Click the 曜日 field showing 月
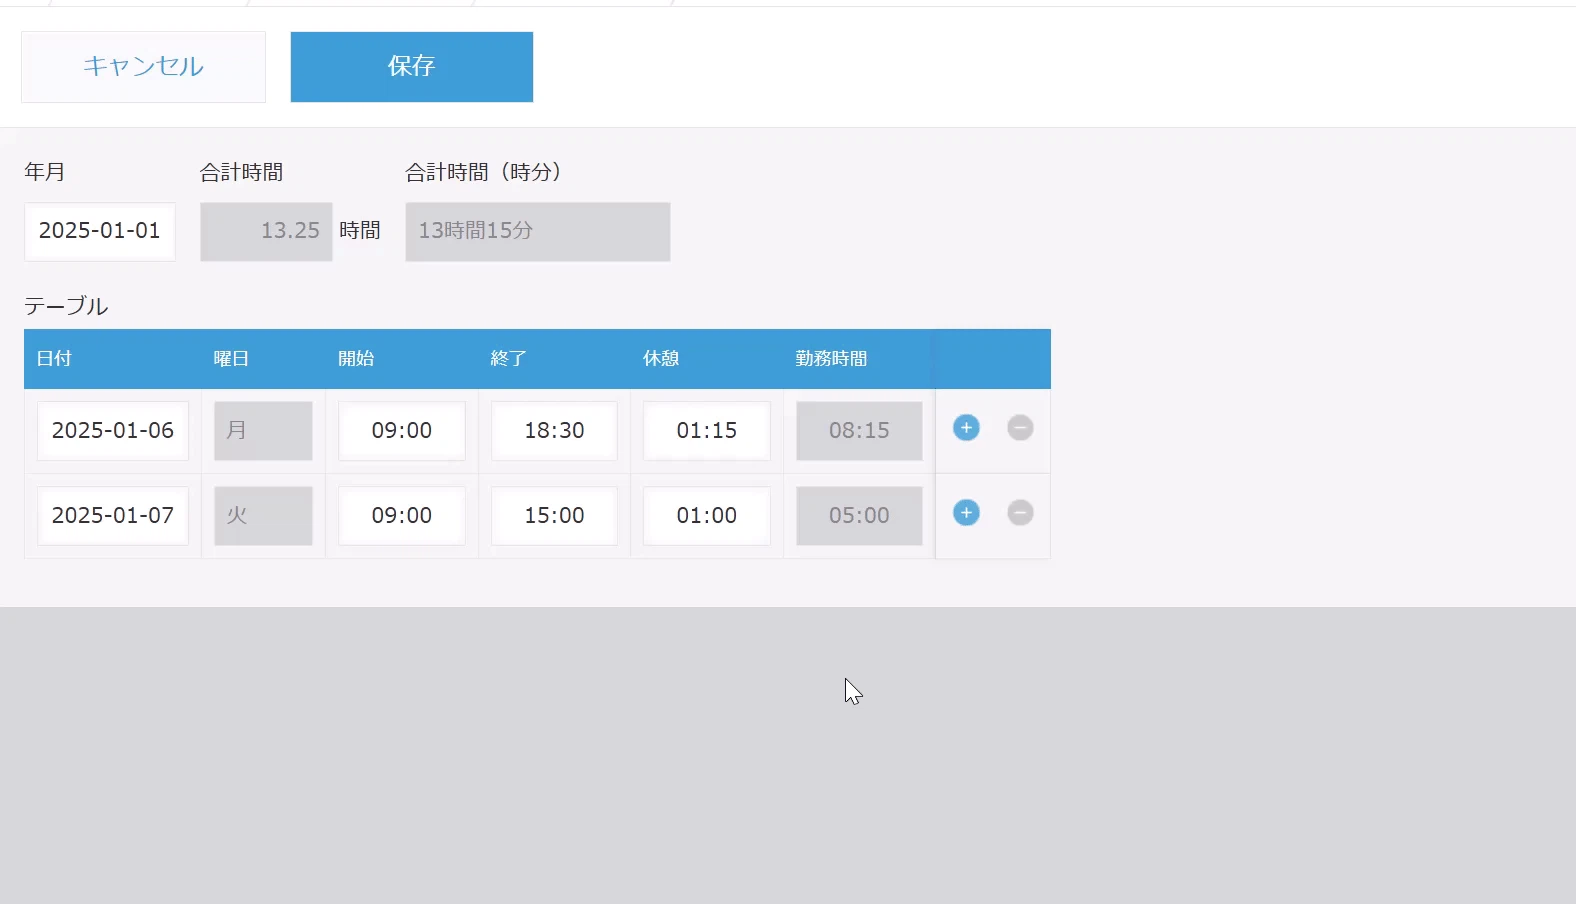 (x=263, y=431)
